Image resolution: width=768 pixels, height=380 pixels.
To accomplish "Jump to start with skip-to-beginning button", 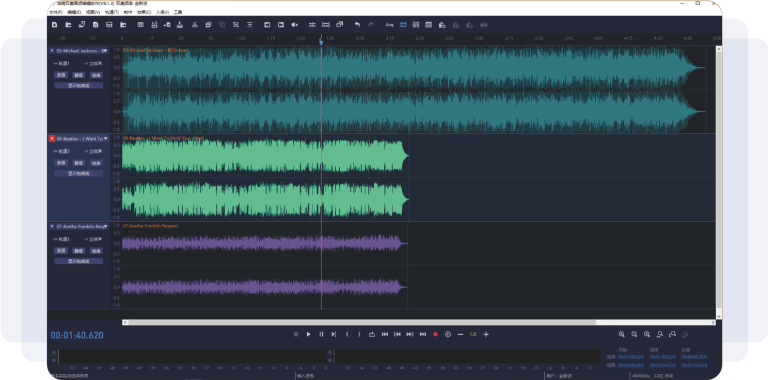I will point(385,334).
